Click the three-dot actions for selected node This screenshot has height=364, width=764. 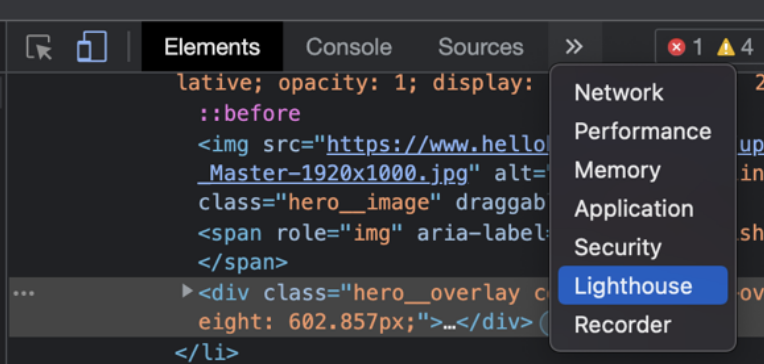pos(24,293)
